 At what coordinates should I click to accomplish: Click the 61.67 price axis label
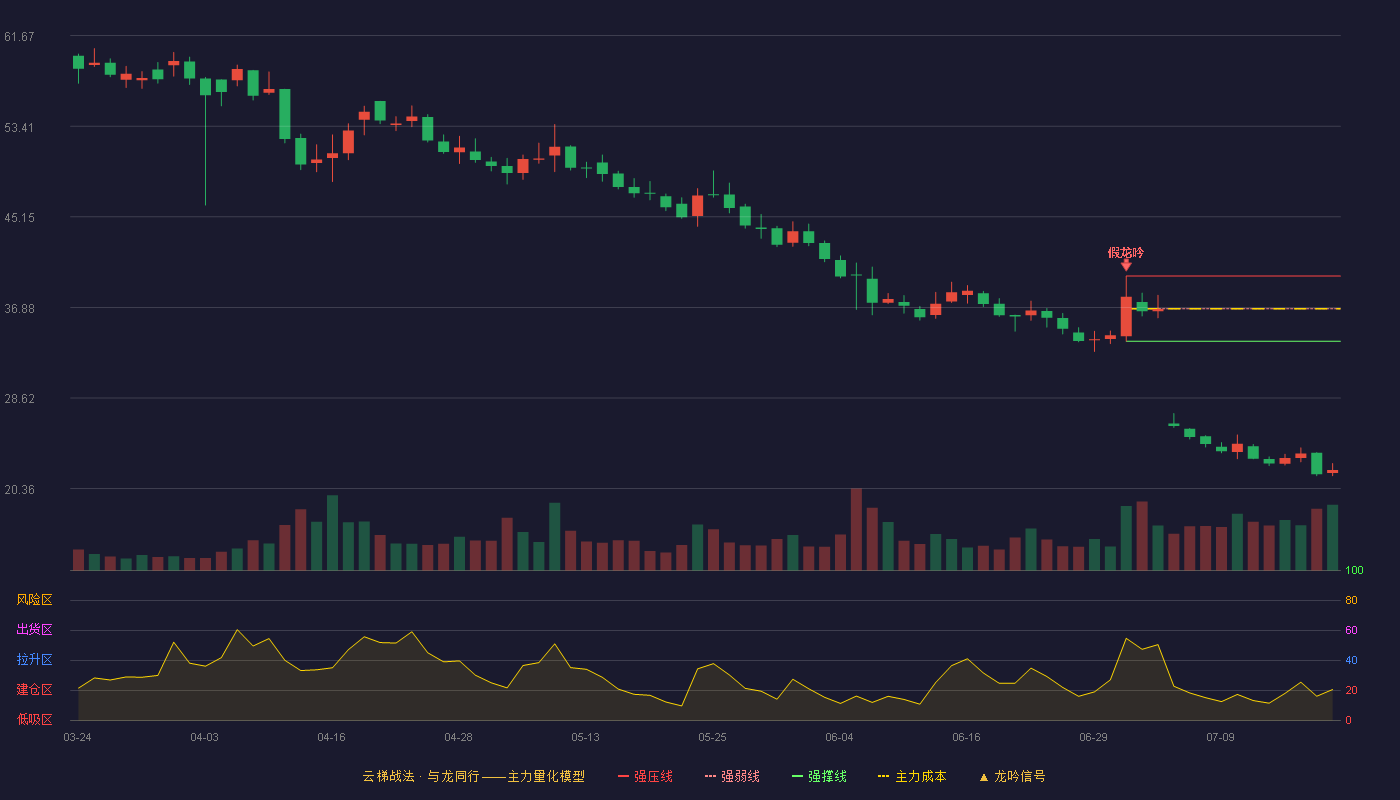[x=19, y=37]
